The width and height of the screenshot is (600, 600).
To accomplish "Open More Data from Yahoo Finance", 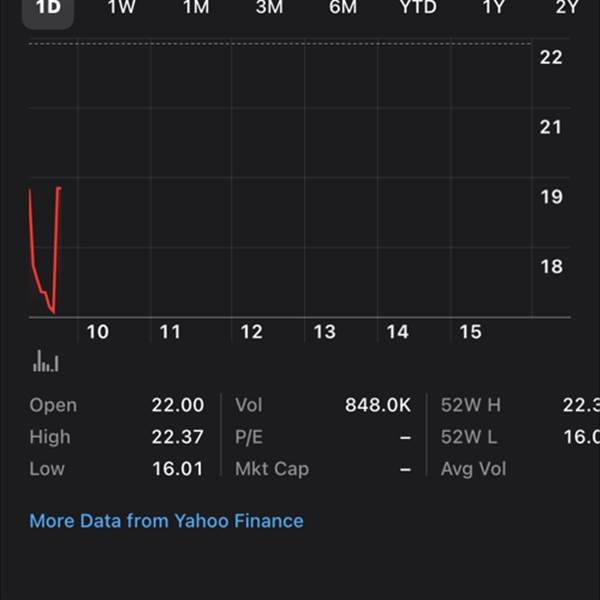I will (x=166, y=521).
